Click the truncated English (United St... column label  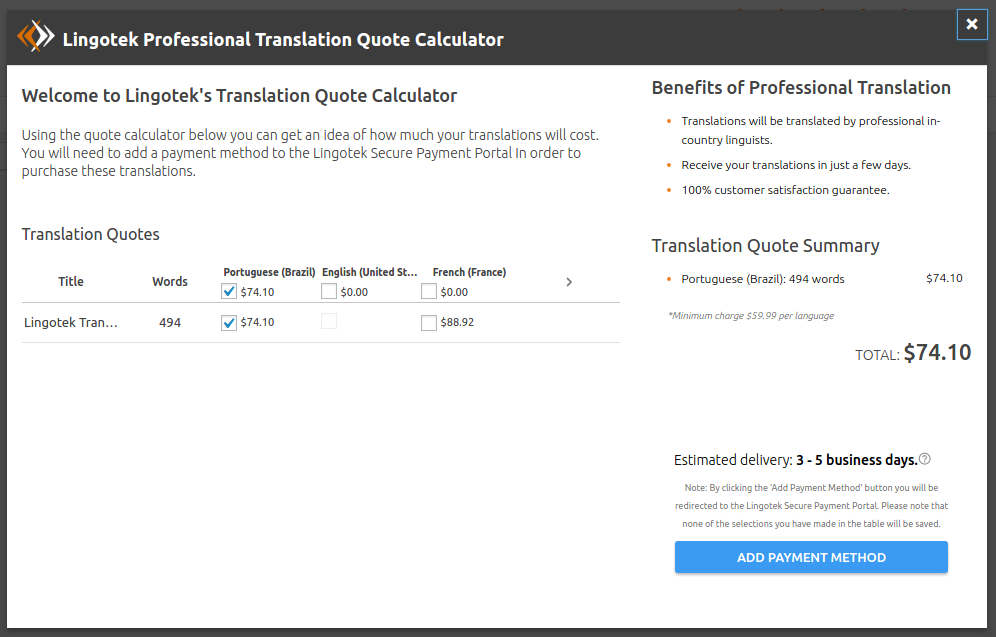point(369,272)
